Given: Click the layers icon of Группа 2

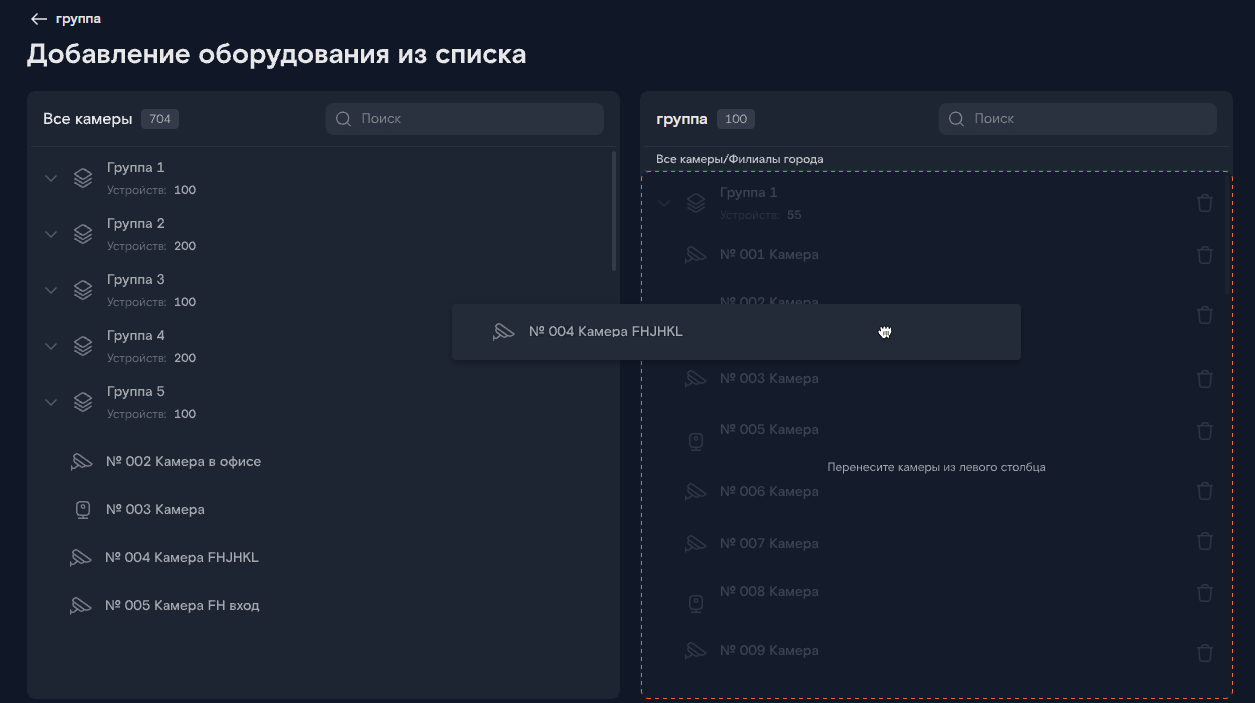Looking at the screenshot, I should [83, 234].
